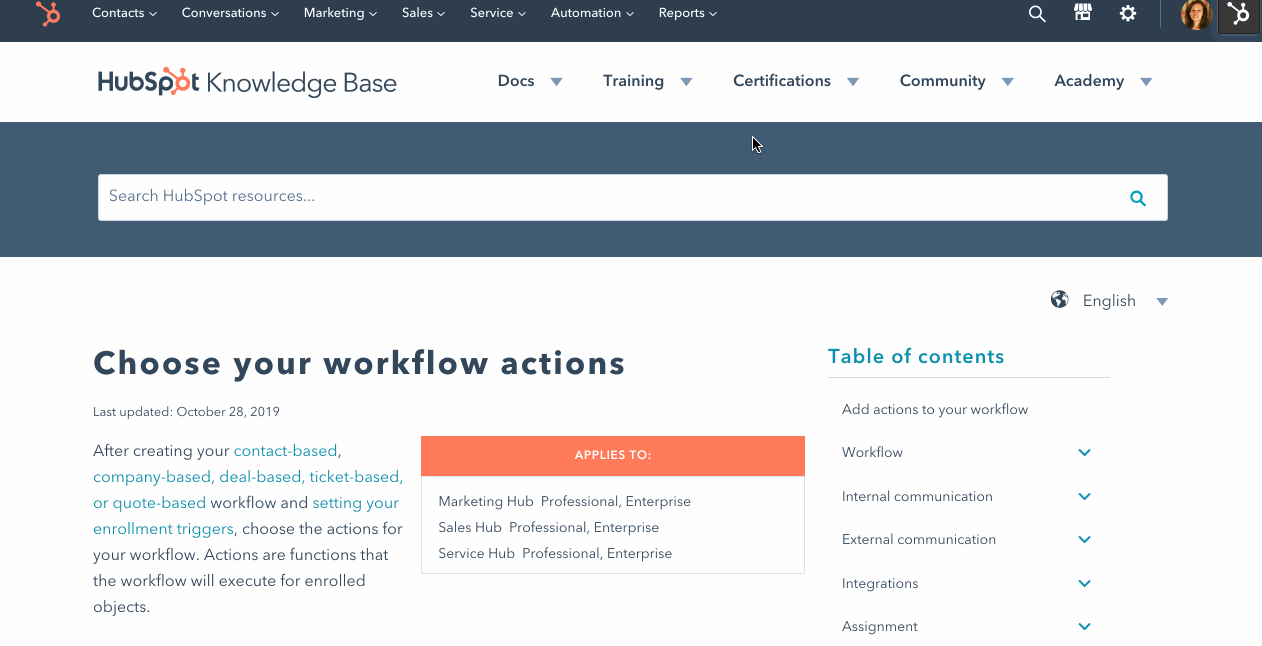Open the Marketing menu
This screenshot has width=1262, height=646.
click(340, 13)
